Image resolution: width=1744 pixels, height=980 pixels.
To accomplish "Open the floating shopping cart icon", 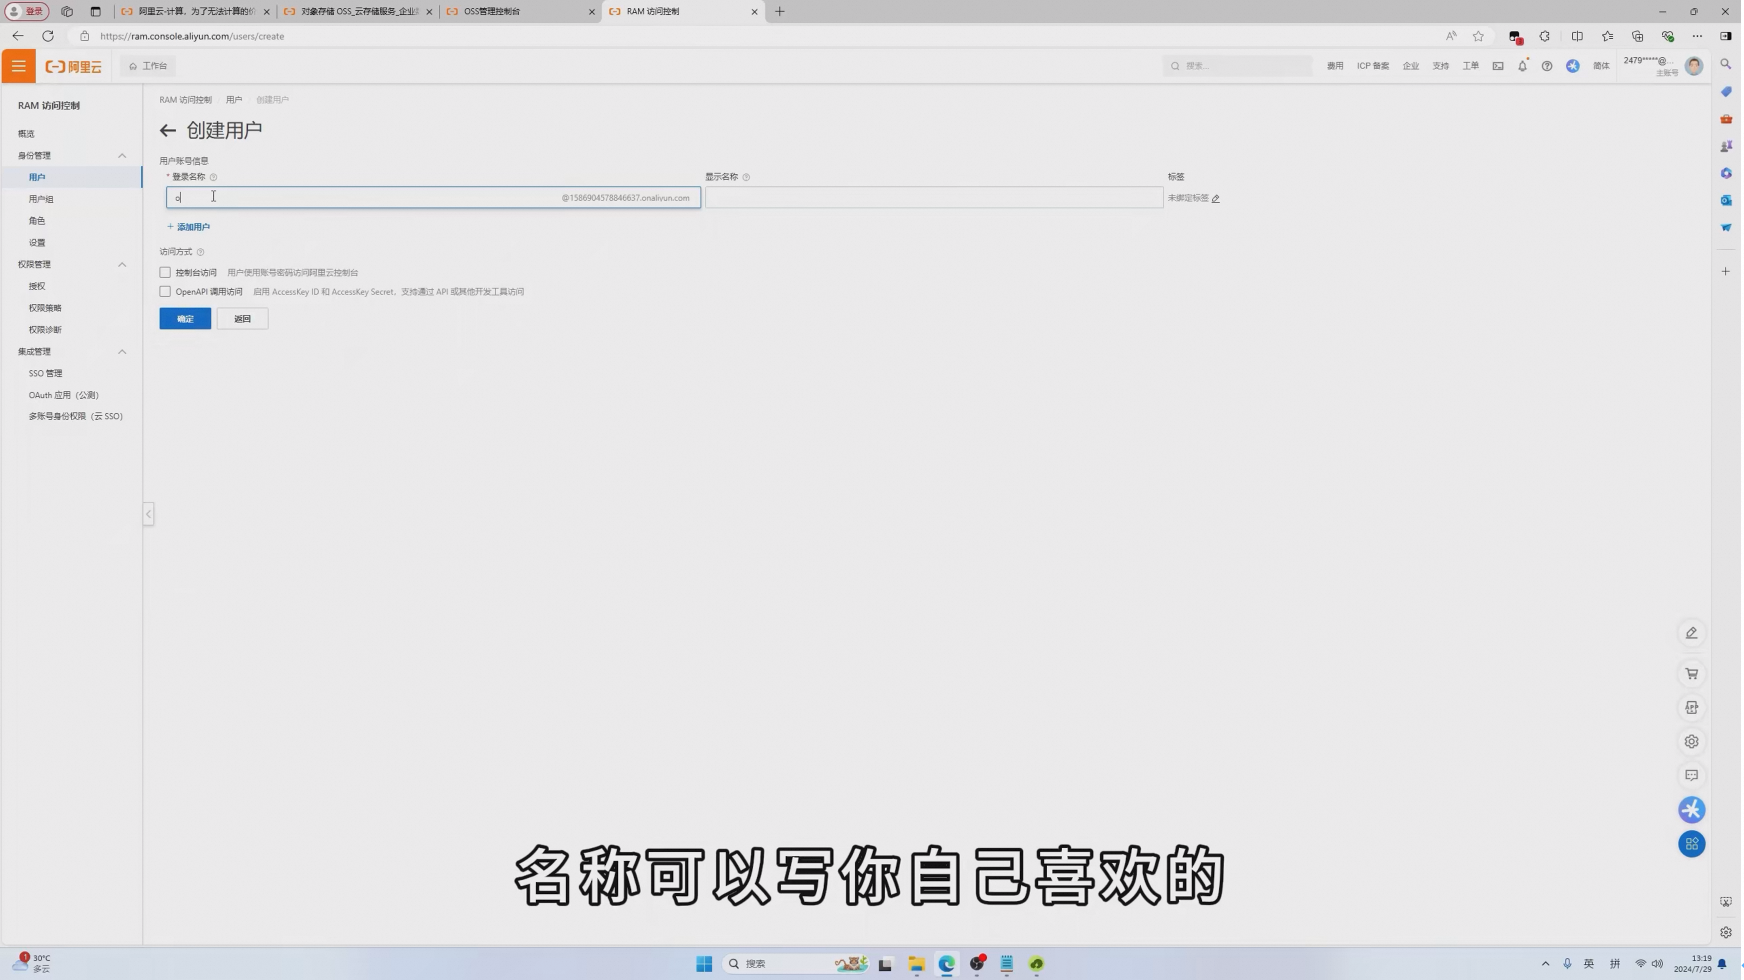I will 1692,674.
